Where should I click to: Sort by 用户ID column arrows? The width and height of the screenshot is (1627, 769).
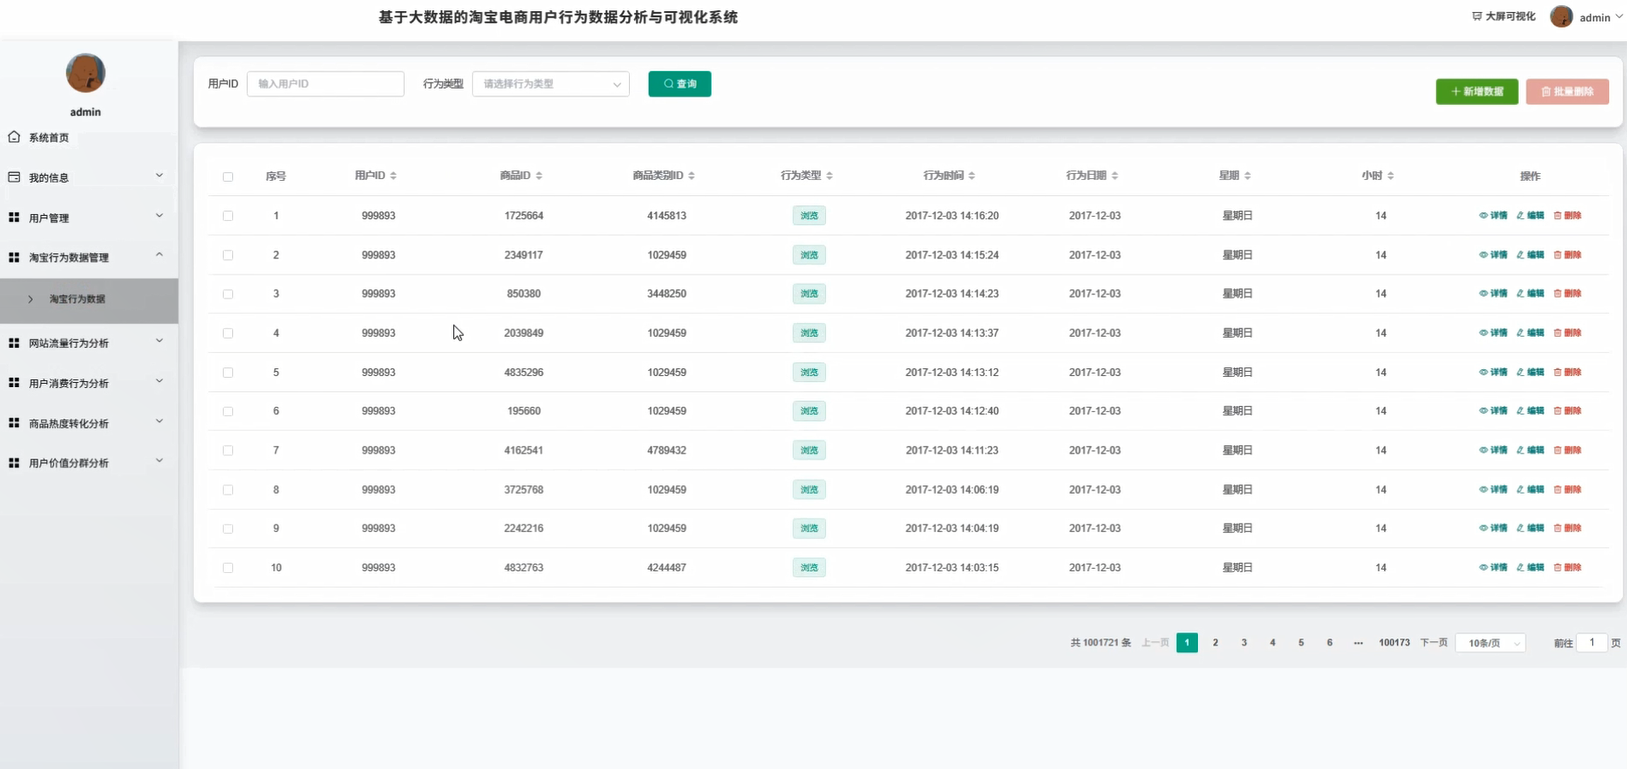[393, 176]
